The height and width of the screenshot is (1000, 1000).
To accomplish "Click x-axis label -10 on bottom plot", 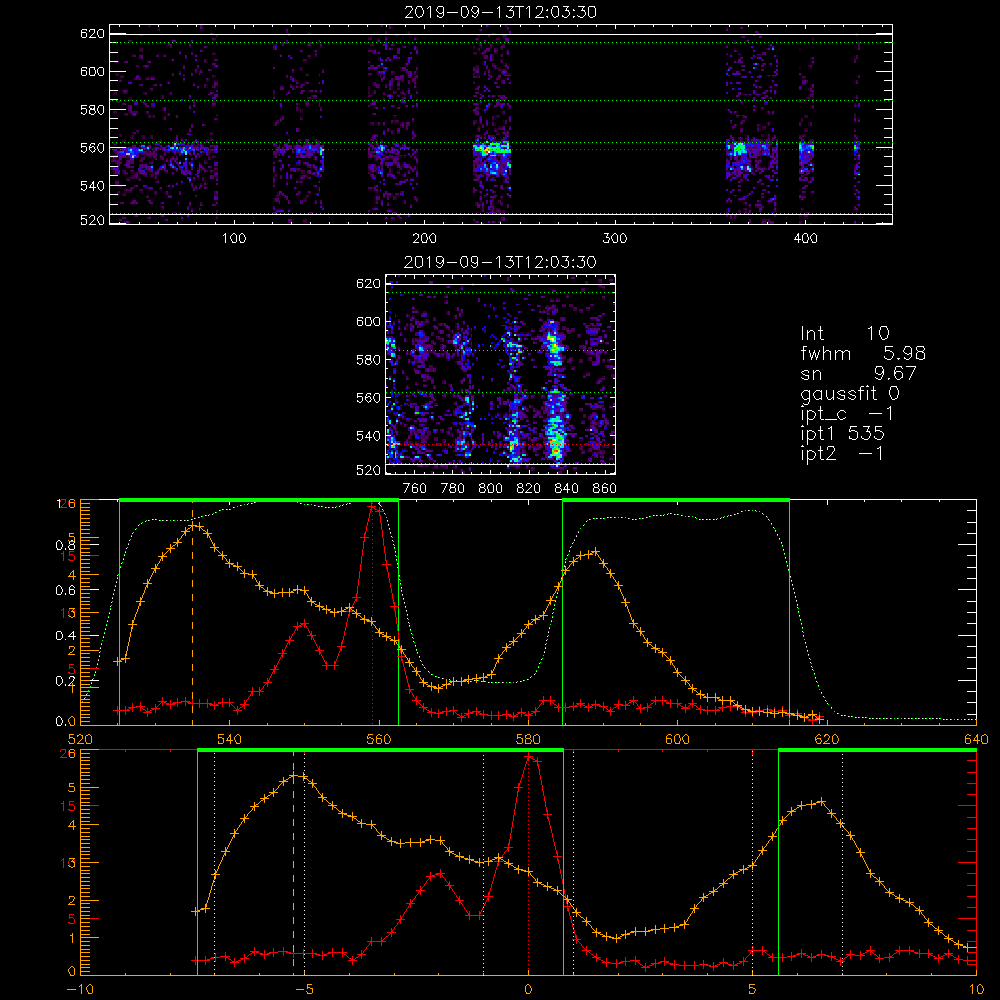I will tap(80, 989).
